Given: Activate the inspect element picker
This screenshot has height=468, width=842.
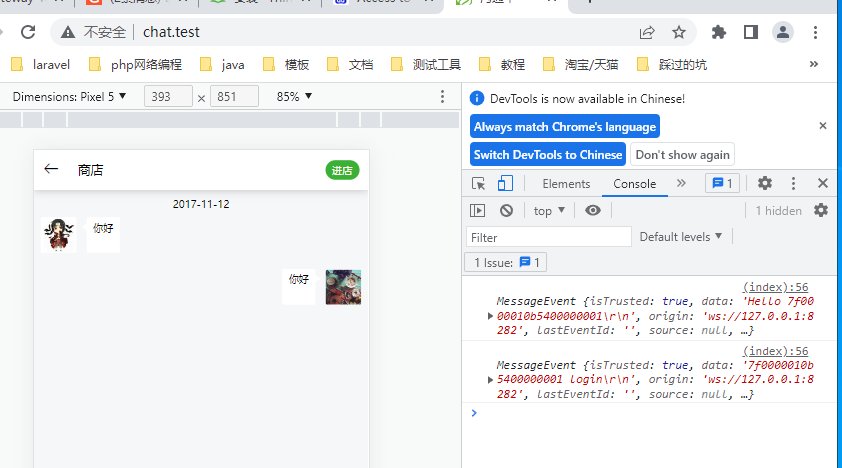Looking at the screenshot, I should (479, 183).
